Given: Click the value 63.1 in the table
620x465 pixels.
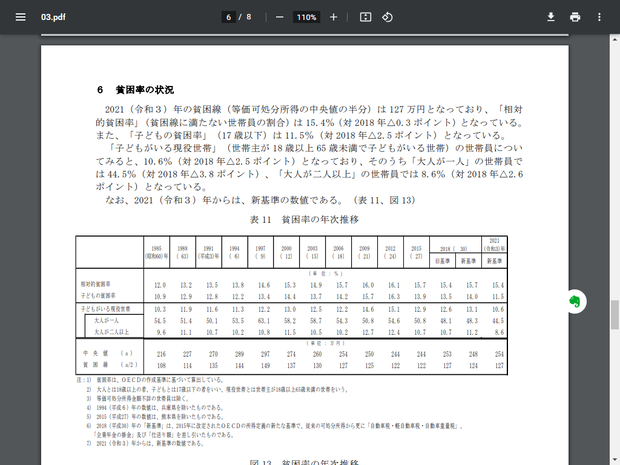Looking at the screenshot, I should [264, 321].
